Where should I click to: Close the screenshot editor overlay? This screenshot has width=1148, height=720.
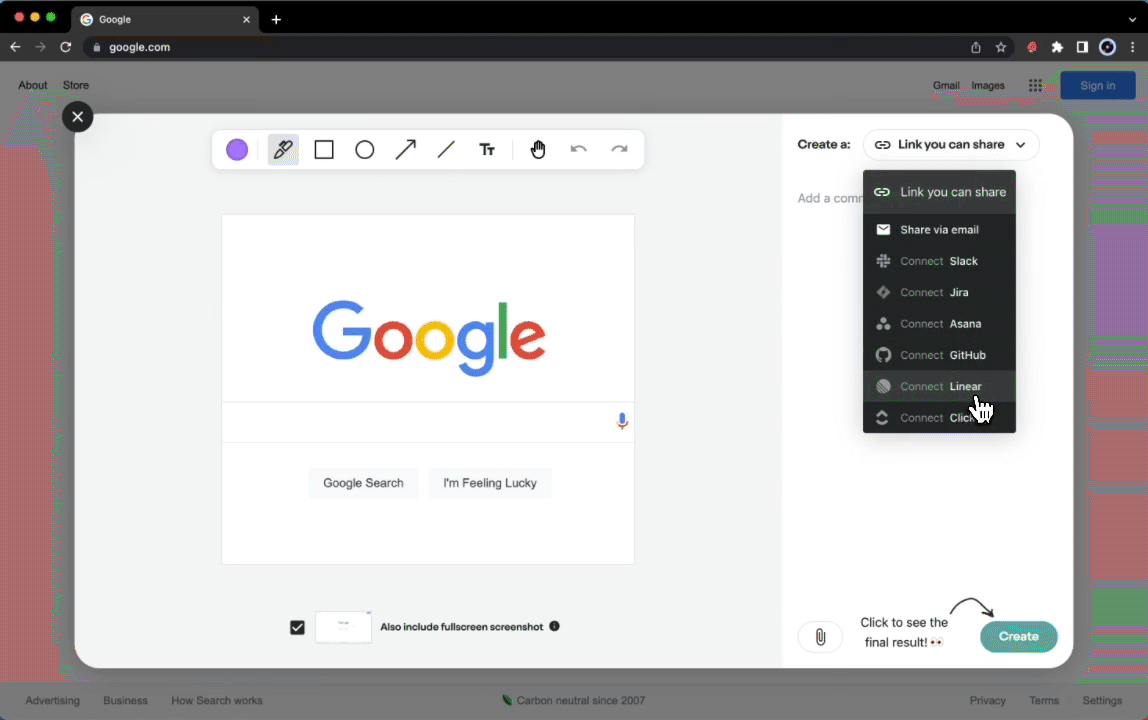[x=77, y=117]
